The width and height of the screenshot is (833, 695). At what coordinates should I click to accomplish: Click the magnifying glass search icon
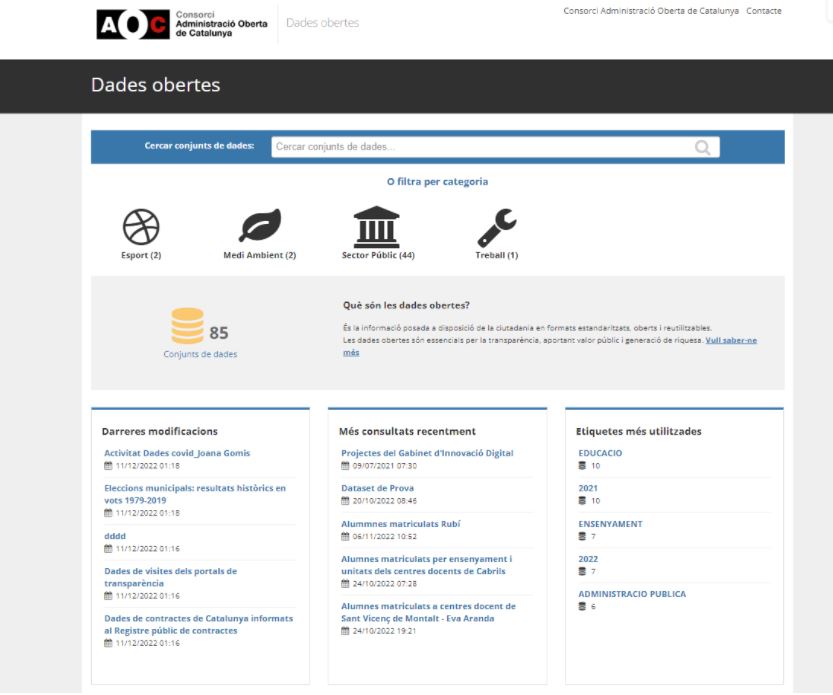(x=703, y=147)
